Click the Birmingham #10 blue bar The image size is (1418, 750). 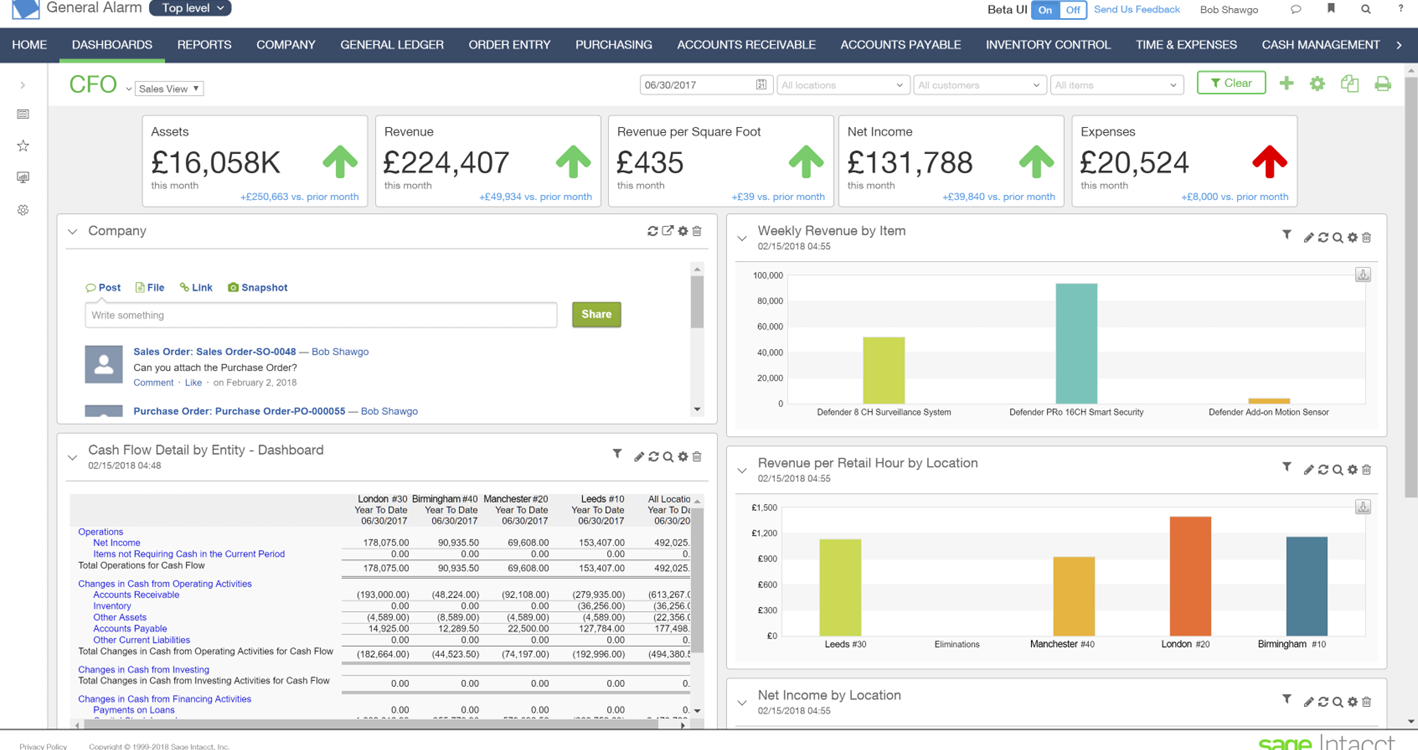(x=1307, y=586)
